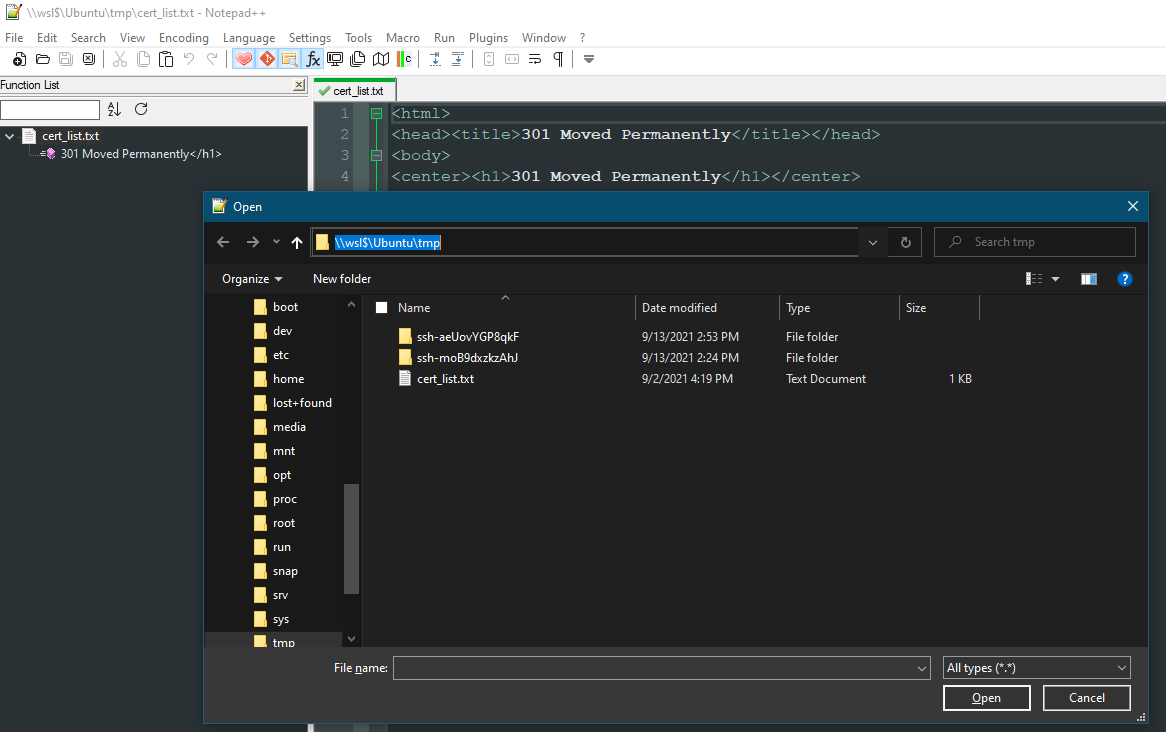Click the monitor icon in toolbar

pyautogui.click(x=335, y=60)
